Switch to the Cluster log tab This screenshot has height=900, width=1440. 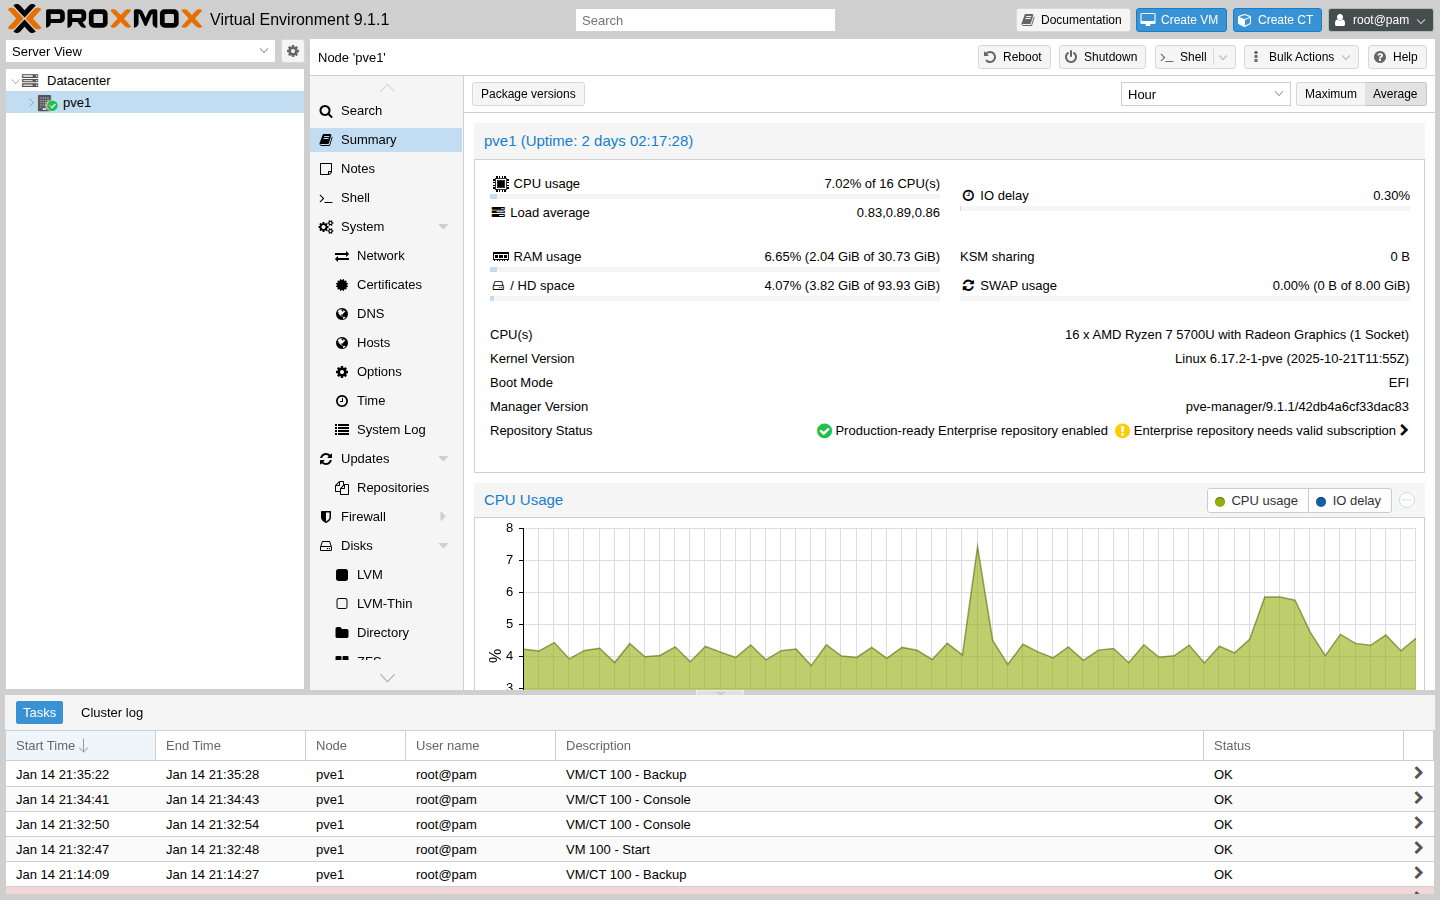click(111, 712)
